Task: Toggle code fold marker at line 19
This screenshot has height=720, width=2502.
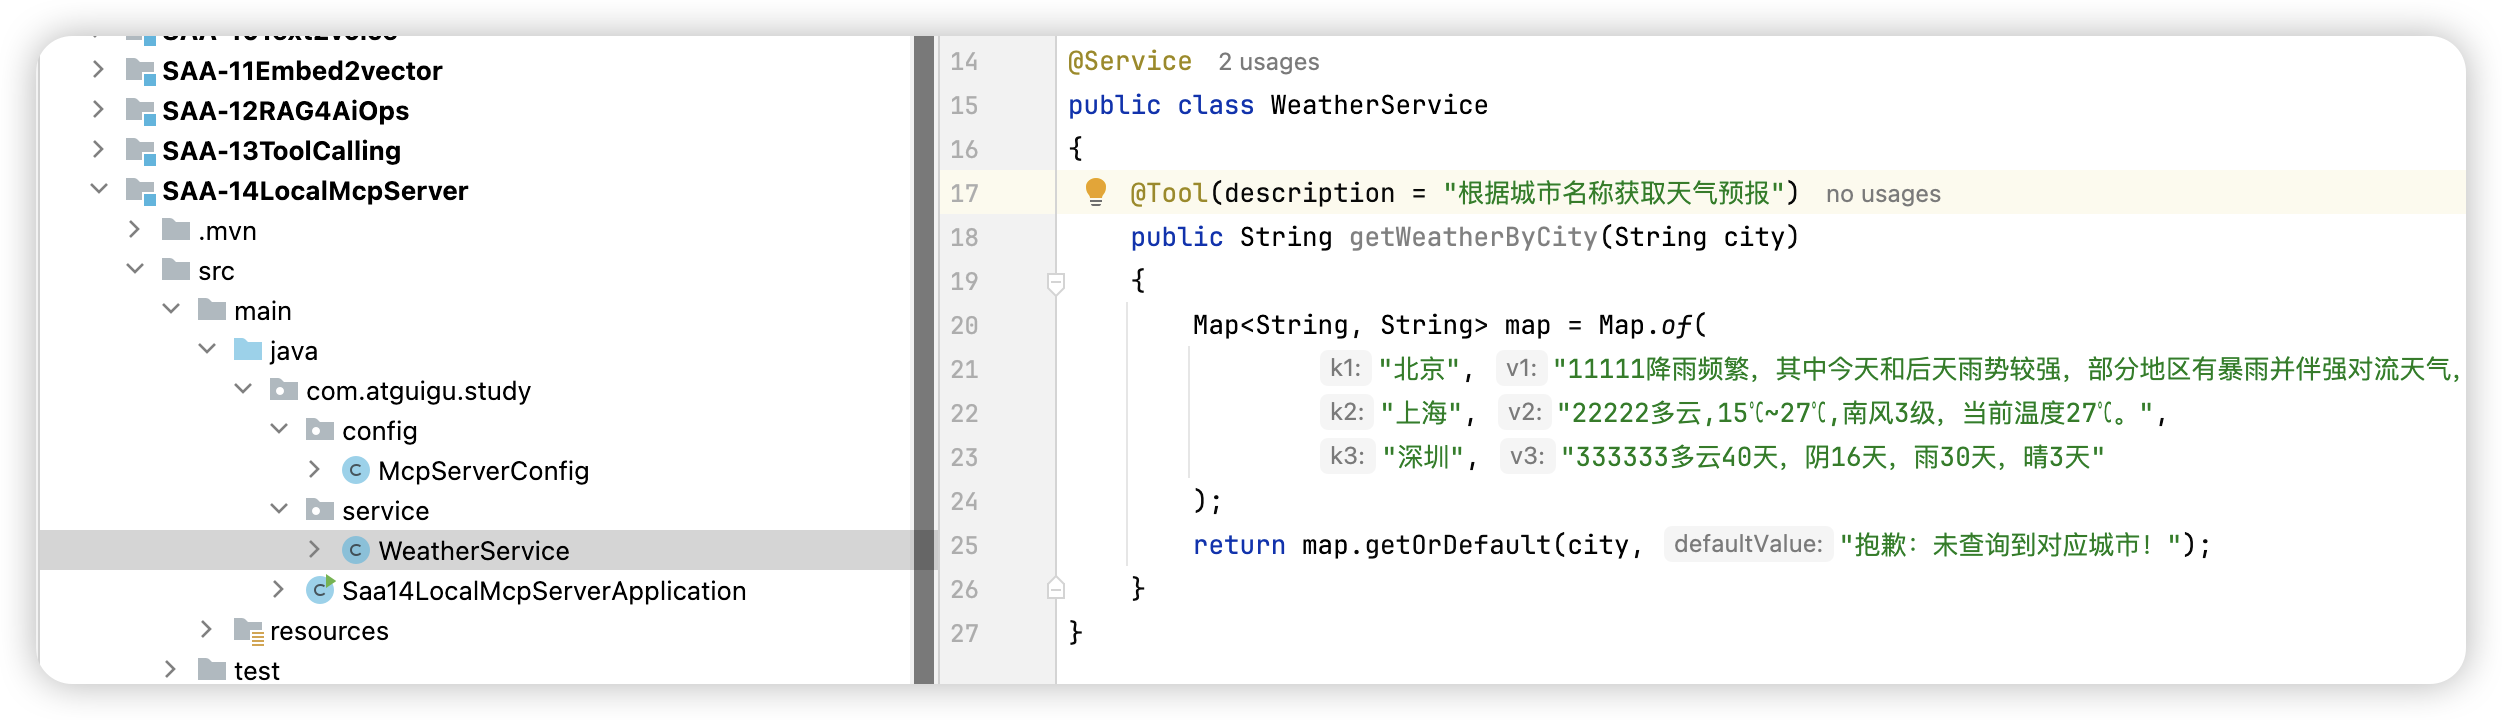Action: click(1055, 282)
